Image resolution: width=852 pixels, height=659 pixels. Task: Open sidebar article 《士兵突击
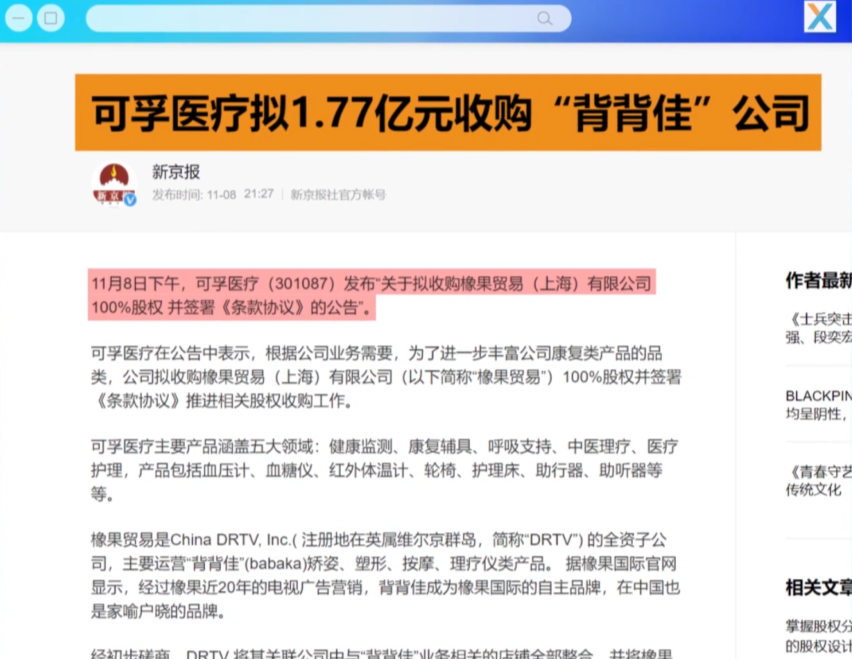[x=818, y=328]
